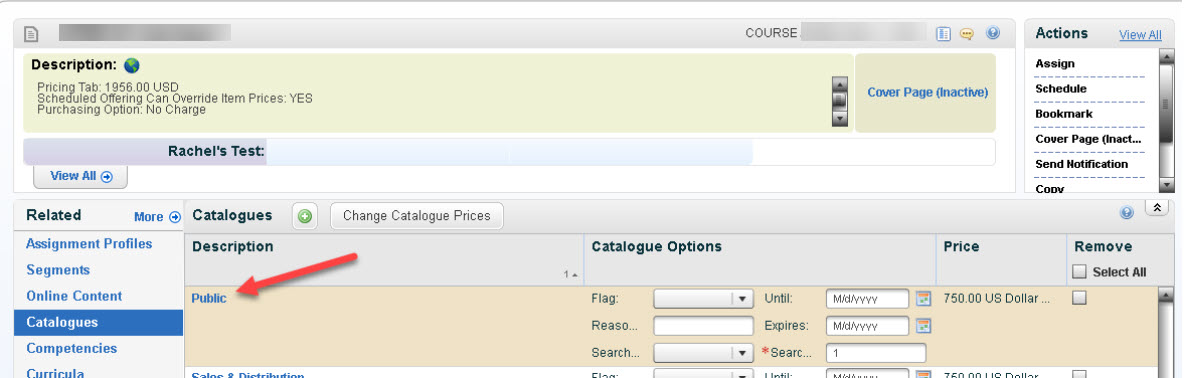Select Curricula in Related list
Viewport: 1185px width, 378px height.
point(55,373)
